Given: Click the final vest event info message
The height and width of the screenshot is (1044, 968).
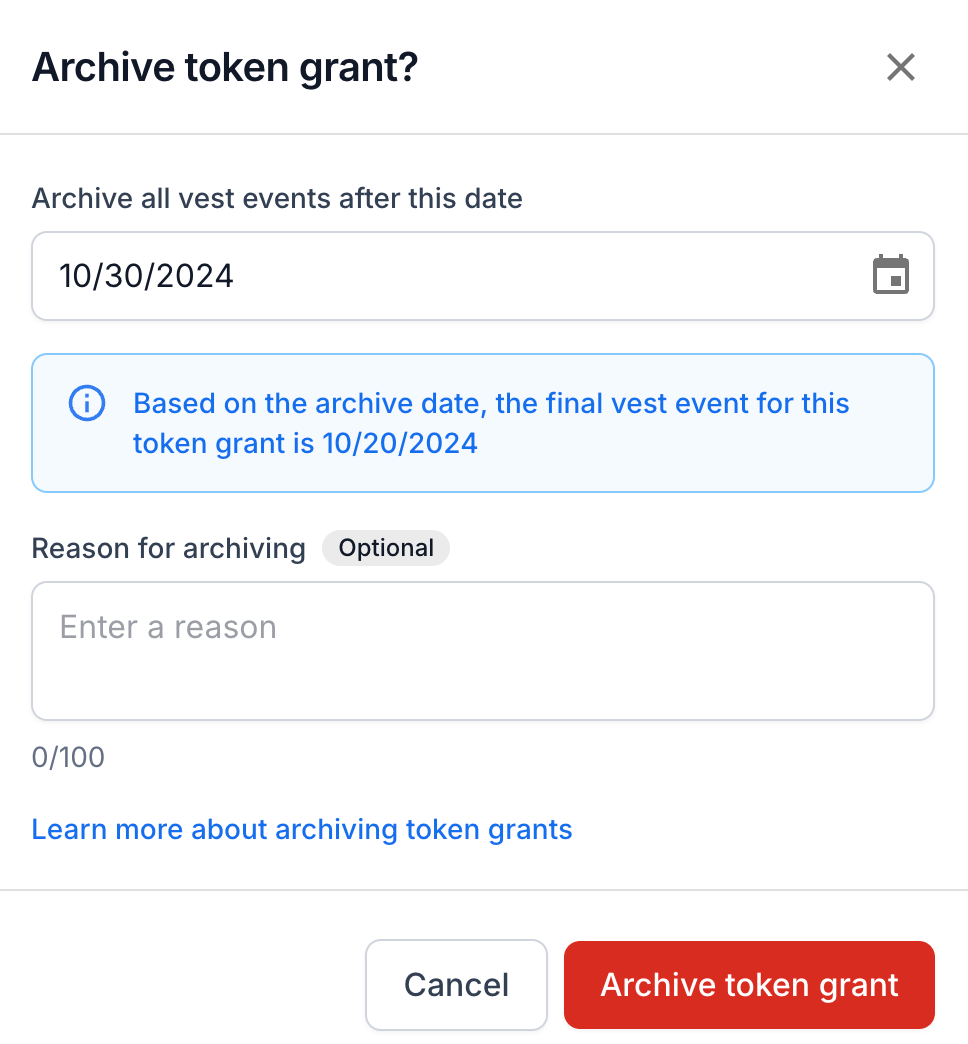Looking at the screenshot, I should pyautogui.click(x=491, y=423).
